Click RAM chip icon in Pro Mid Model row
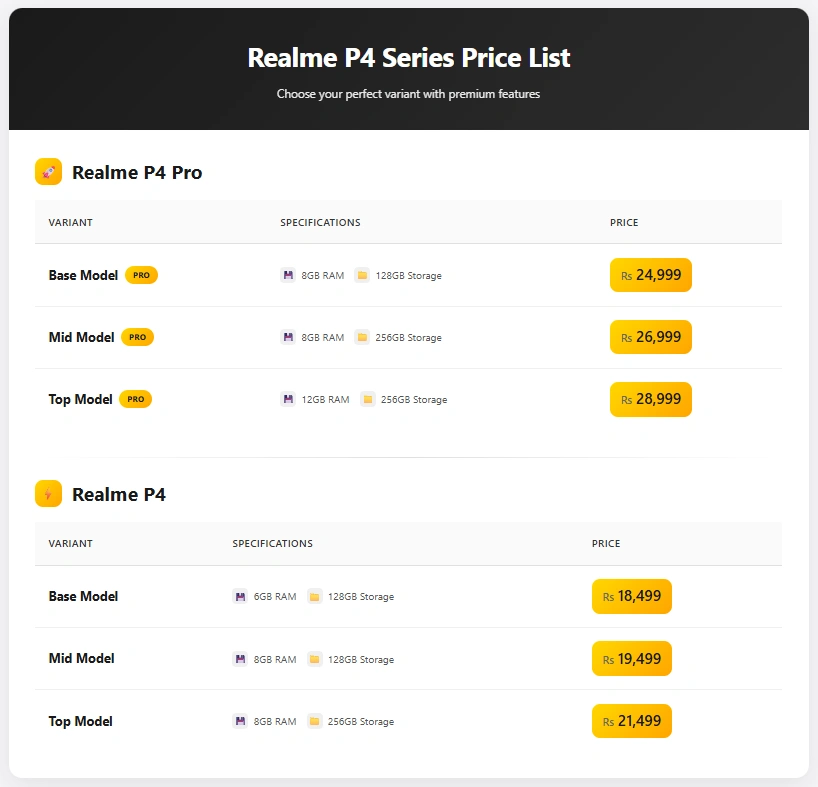Image resolution: width=818 pixels, height=787 pixels. [x=288, y=337]
